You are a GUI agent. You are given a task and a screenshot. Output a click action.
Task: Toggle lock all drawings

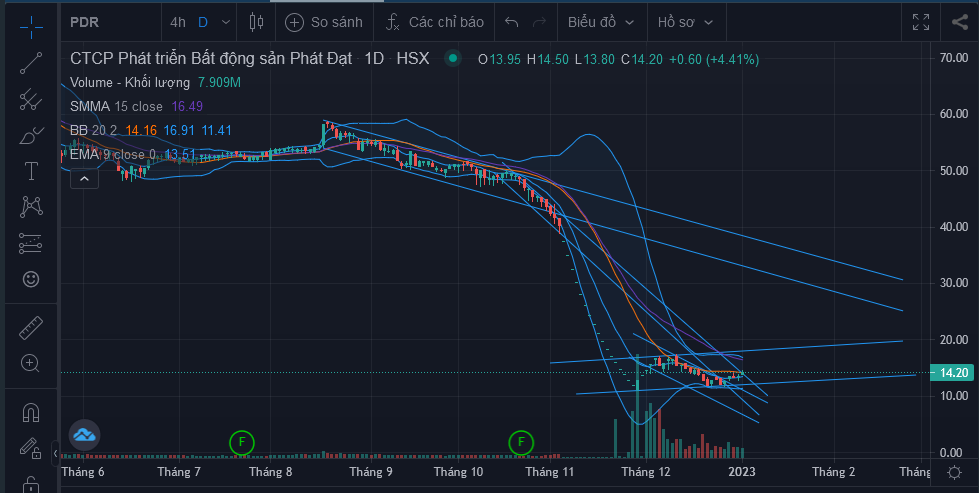(31, 484)
